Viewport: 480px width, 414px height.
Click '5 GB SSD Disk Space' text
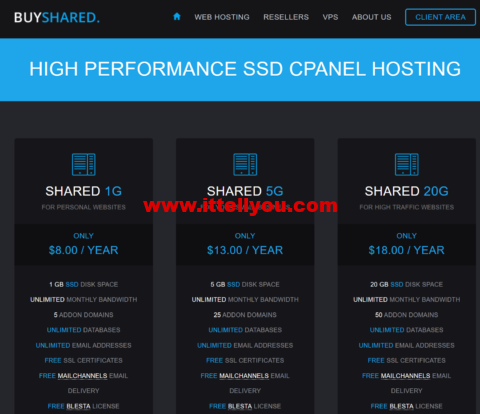click(x=245, y=284)
